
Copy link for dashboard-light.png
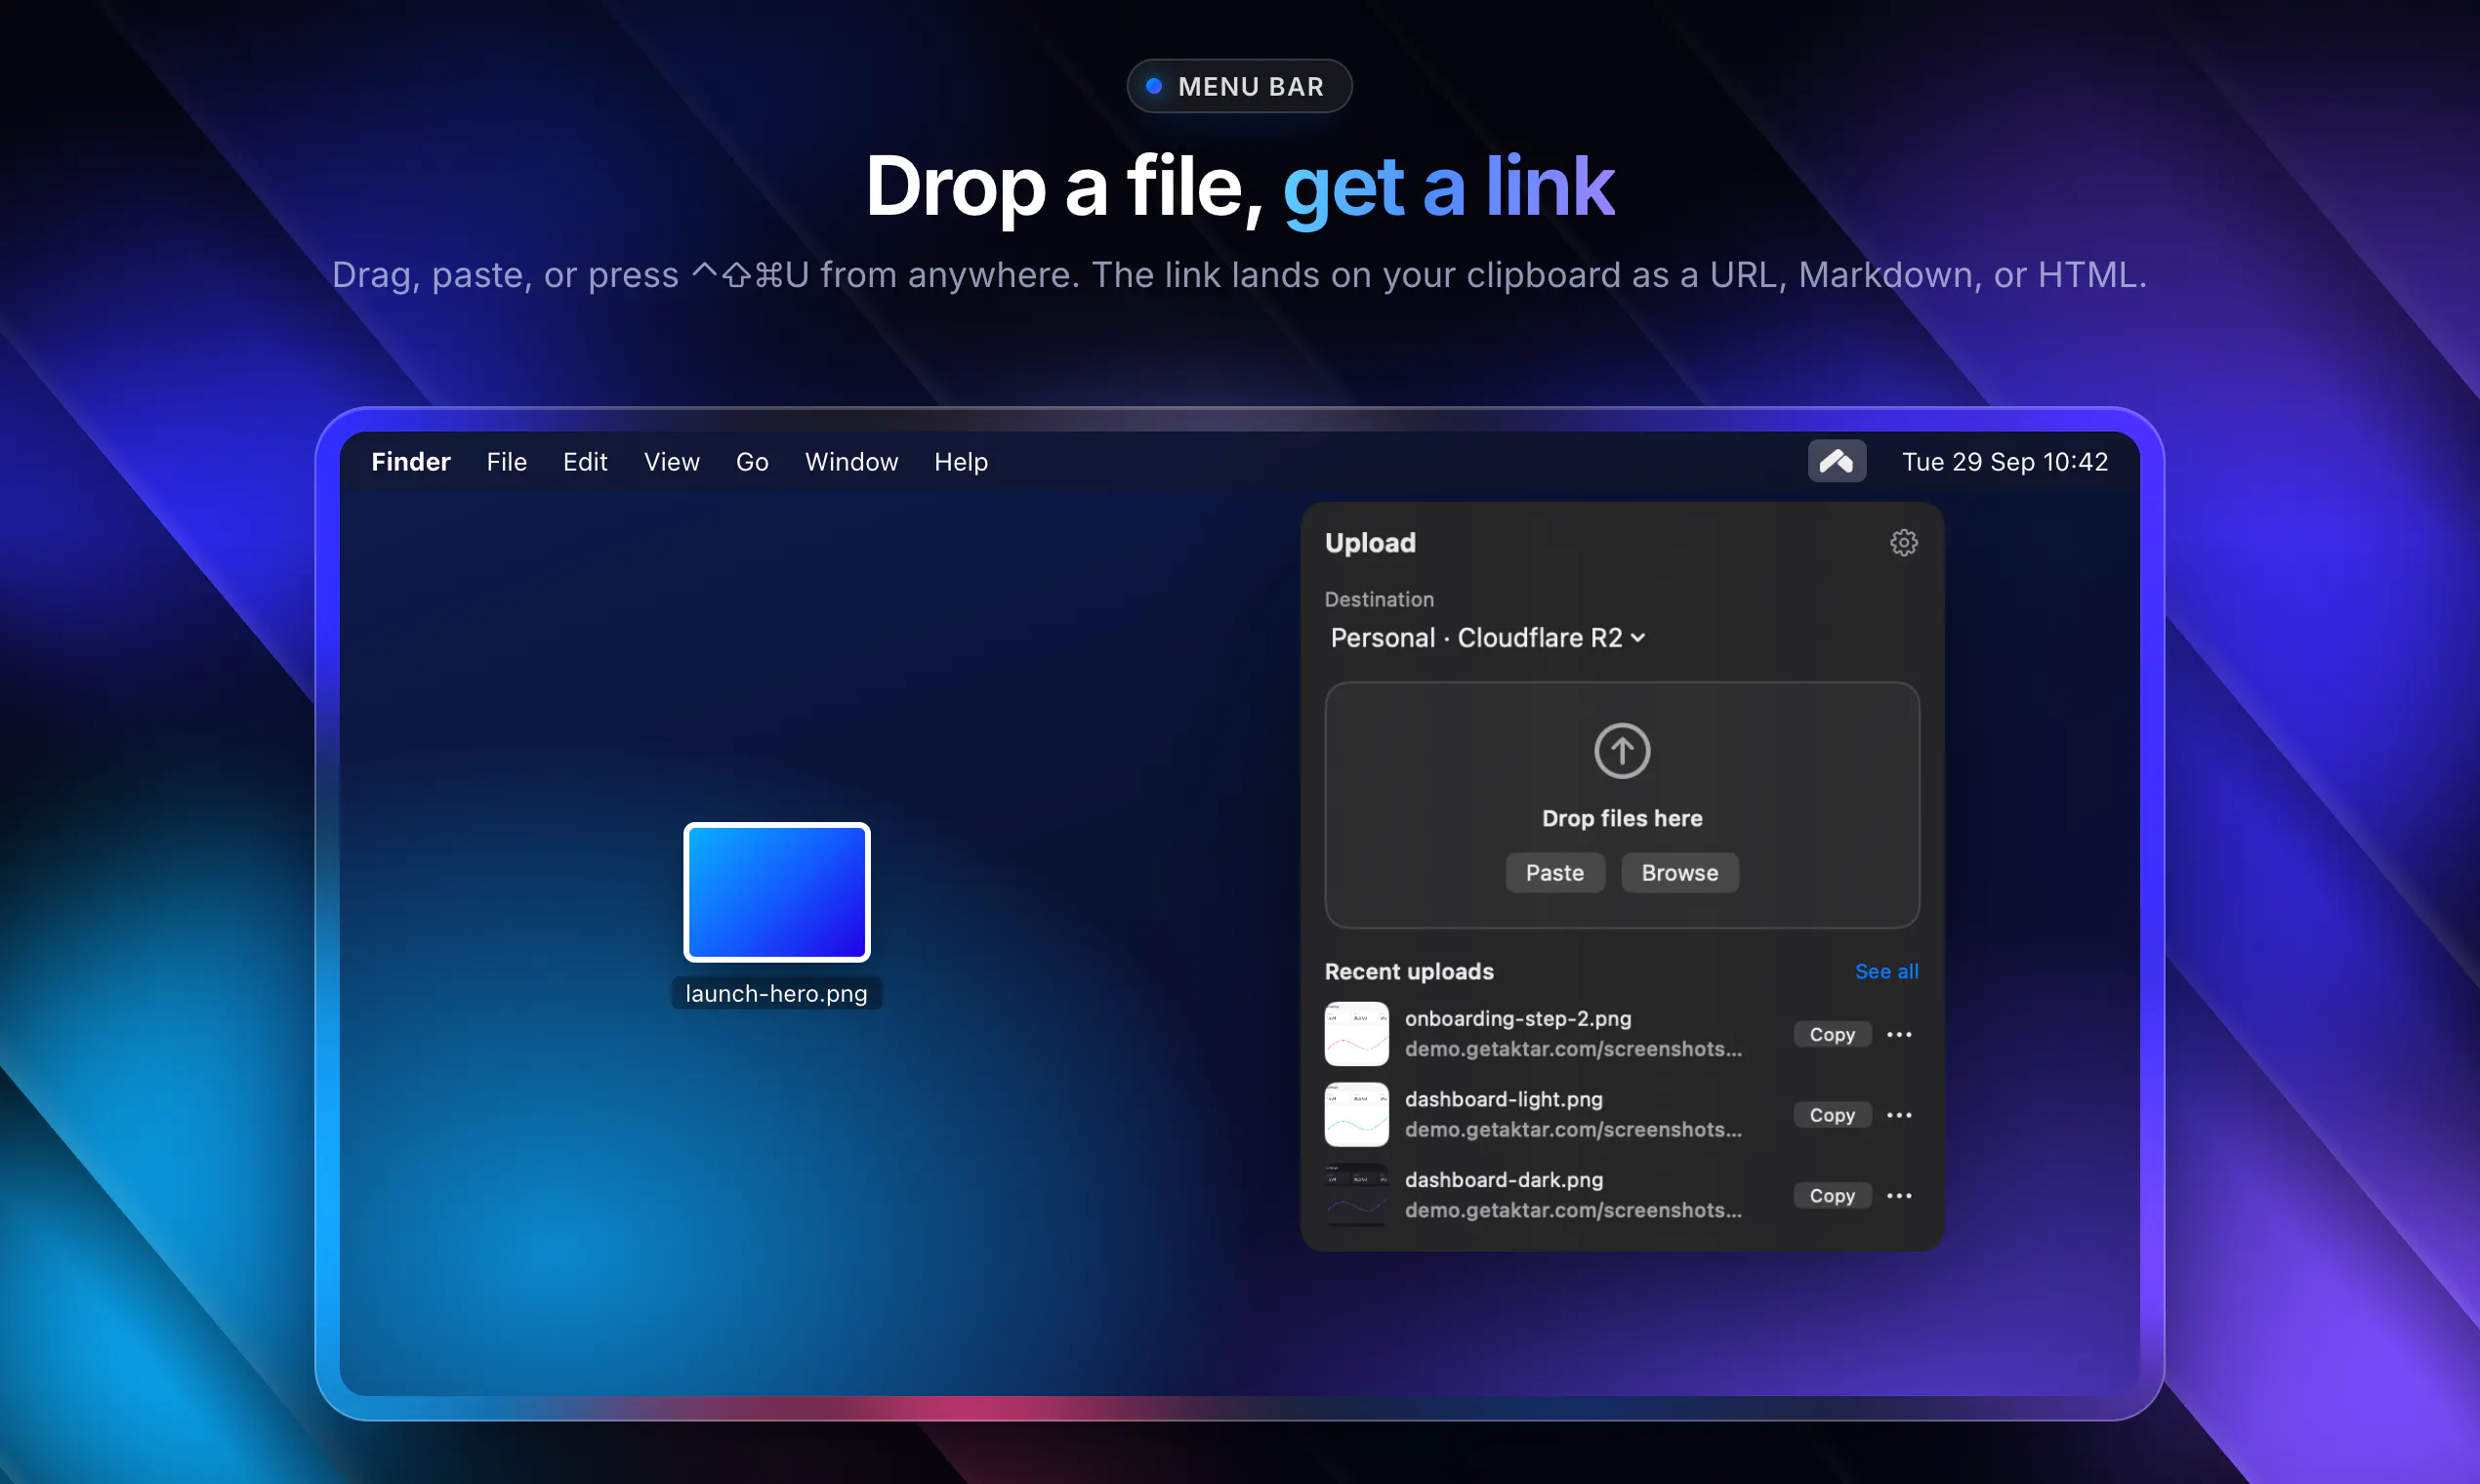point(1831,1115)
